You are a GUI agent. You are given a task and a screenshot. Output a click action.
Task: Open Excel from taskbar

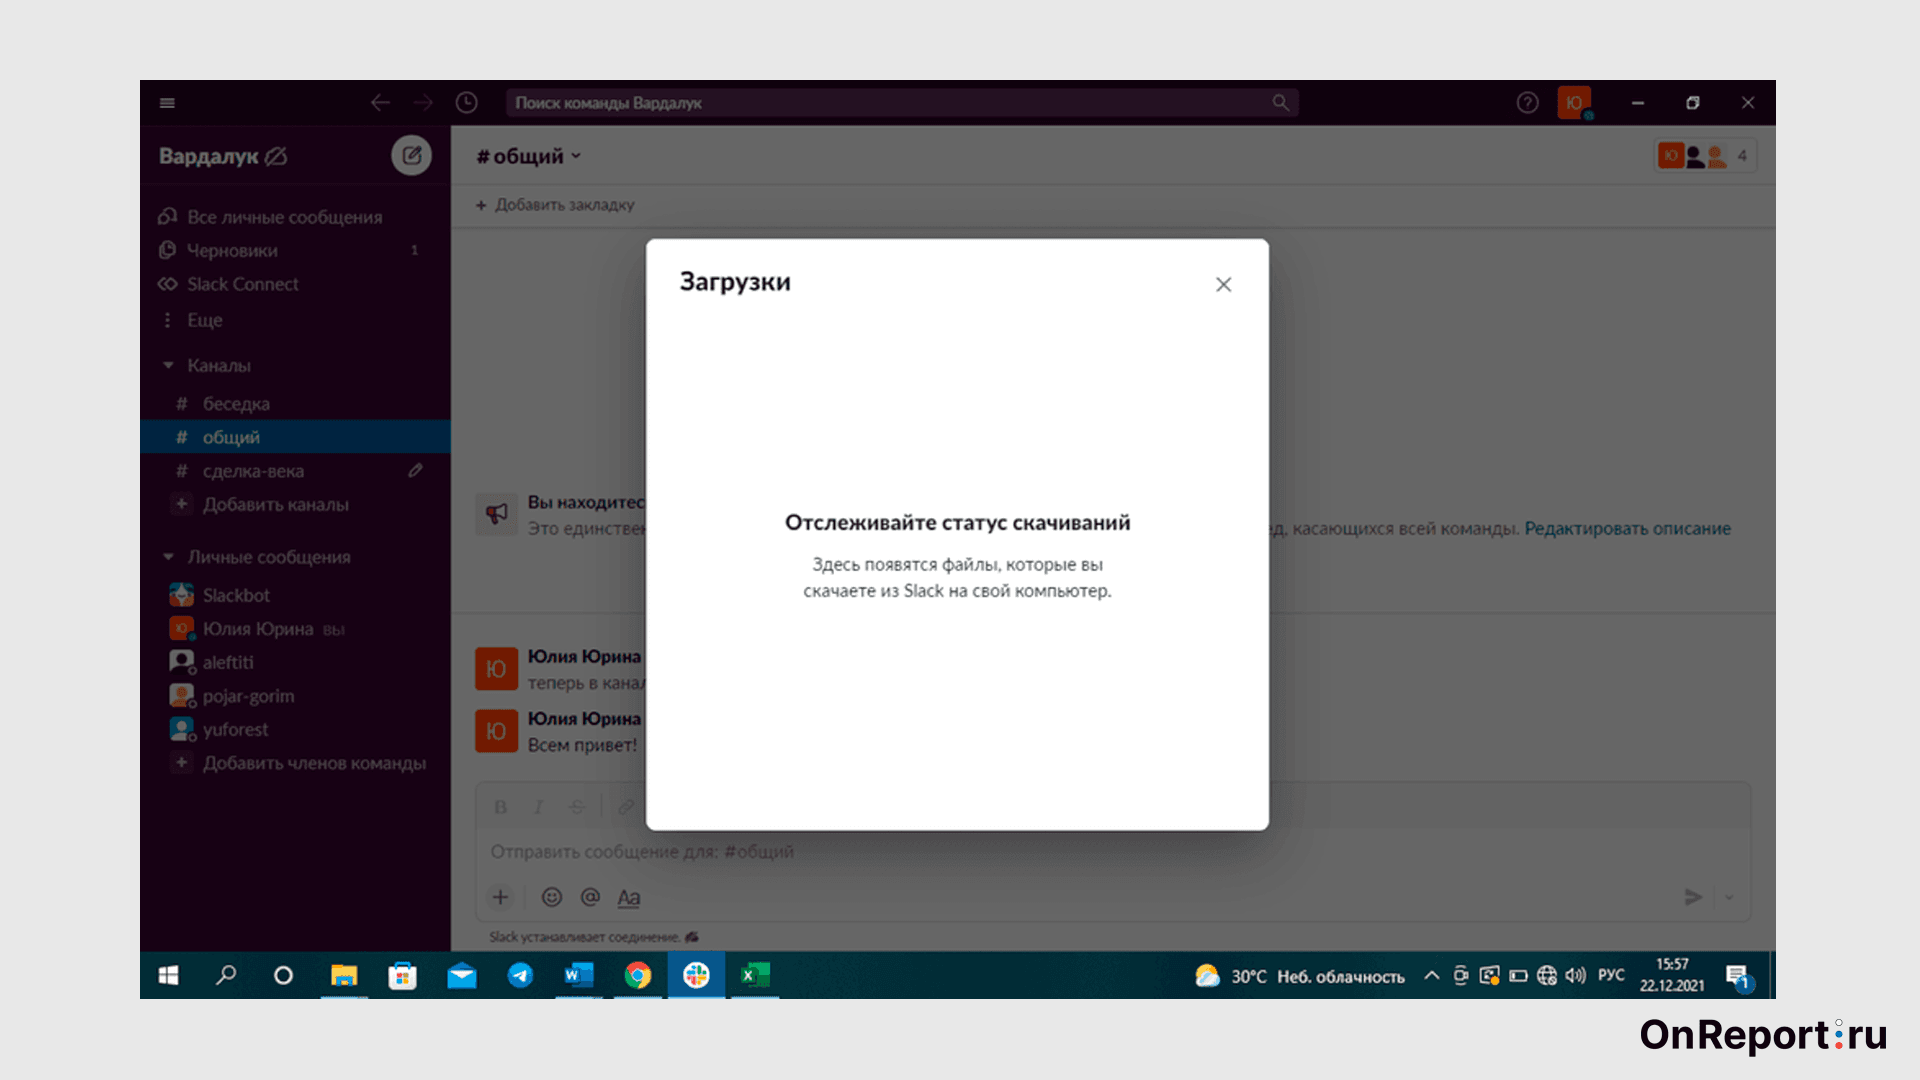click(755, 975)
